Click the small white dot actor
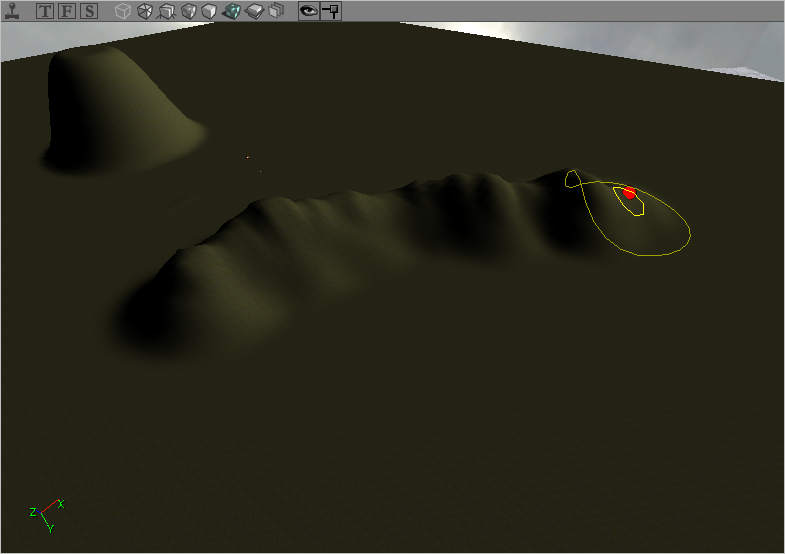The image size is (785, 554). click(248, 156)
